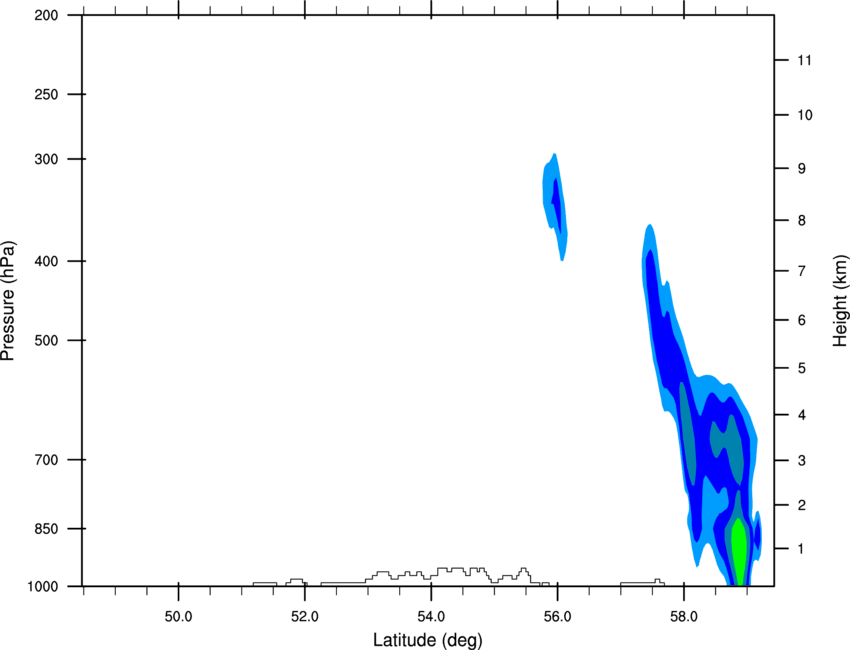Select the 1000 pressure tick label

click(42, 587)
